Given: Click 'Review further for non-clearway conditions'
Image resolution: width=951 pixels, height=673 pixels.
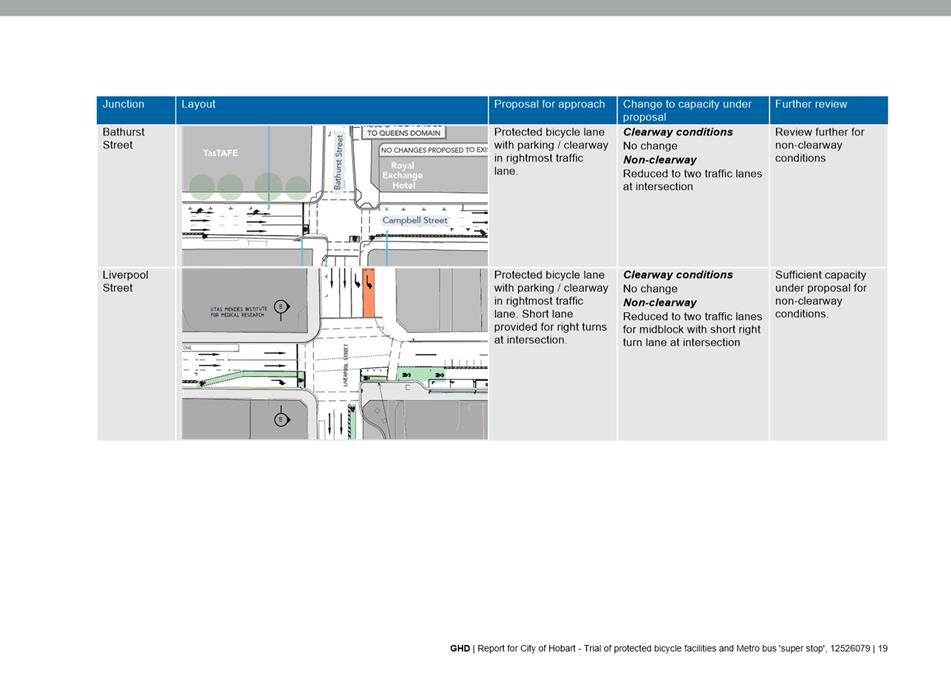Looking at the screenshot, I should pos(819,145).
